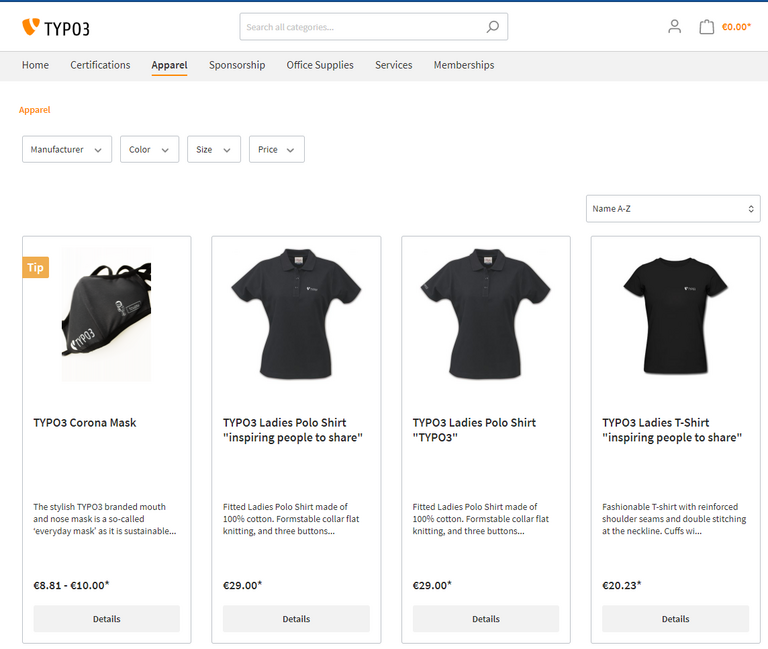The width and height of the screenshot is (768, 649).
Task: Click the Apparel breadcrumb link
Action: 34,110
